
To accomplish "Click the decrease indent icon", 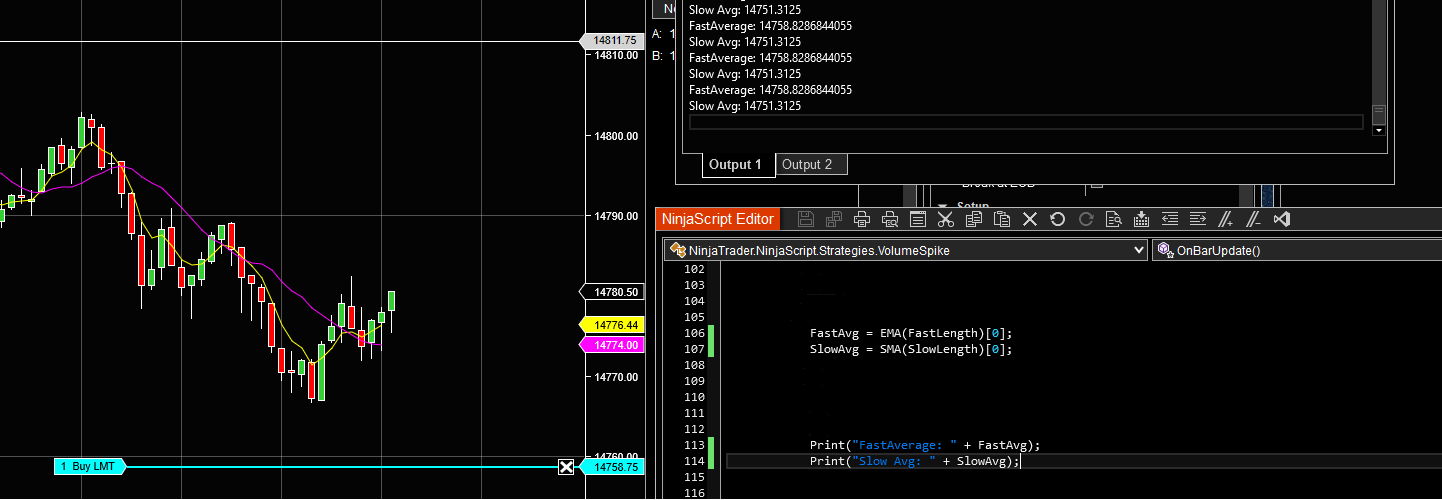I will (1170, 219).
